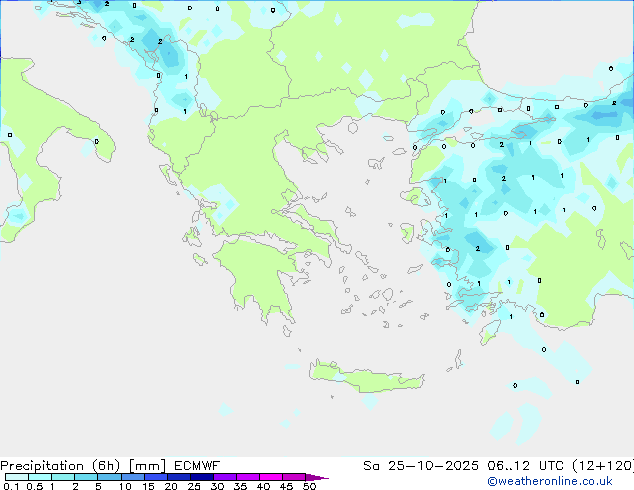Pick the legend swatch between 20 and 25
Screen dimensions: 634x490
click(182, 478)
